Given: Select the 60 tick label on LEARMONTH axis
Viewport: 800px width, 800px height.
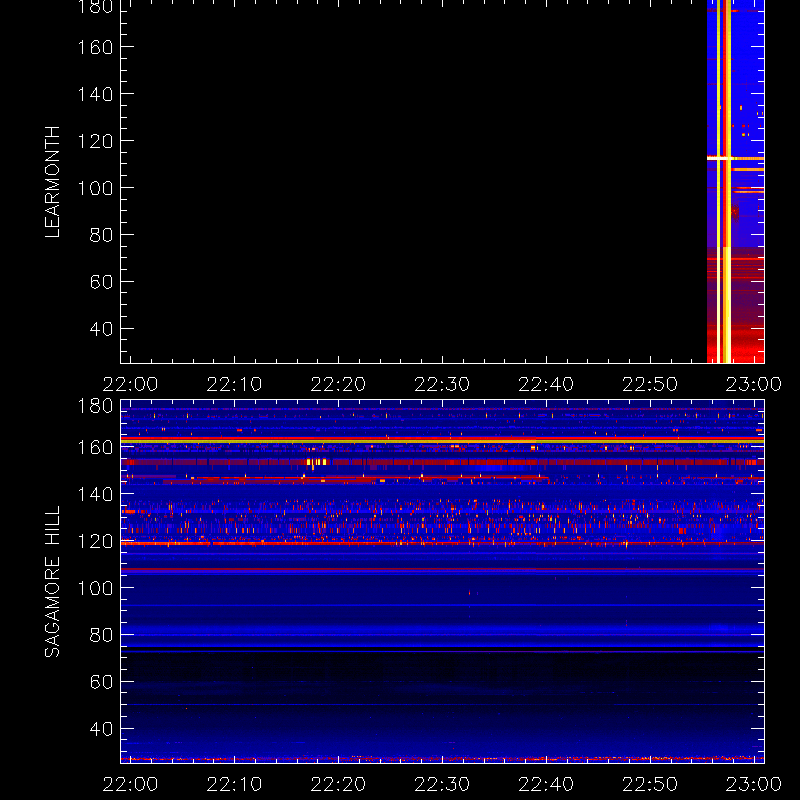Looking at the screenshot, I should click(101, 282).
